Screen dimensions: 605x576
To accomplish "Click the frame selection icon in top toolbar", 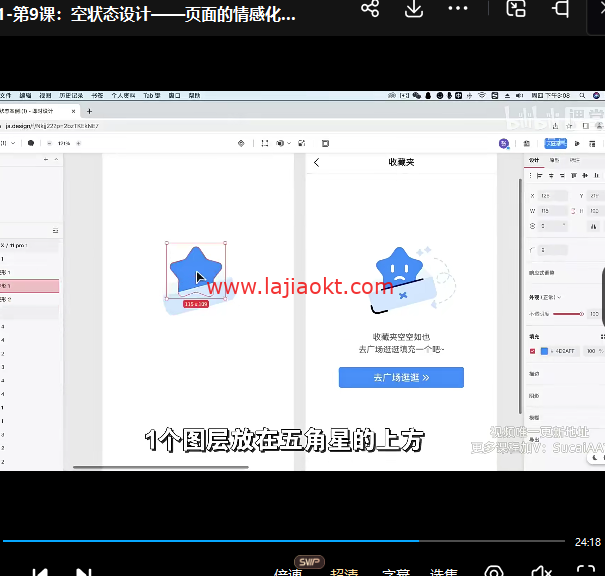I will click(265, 144).
